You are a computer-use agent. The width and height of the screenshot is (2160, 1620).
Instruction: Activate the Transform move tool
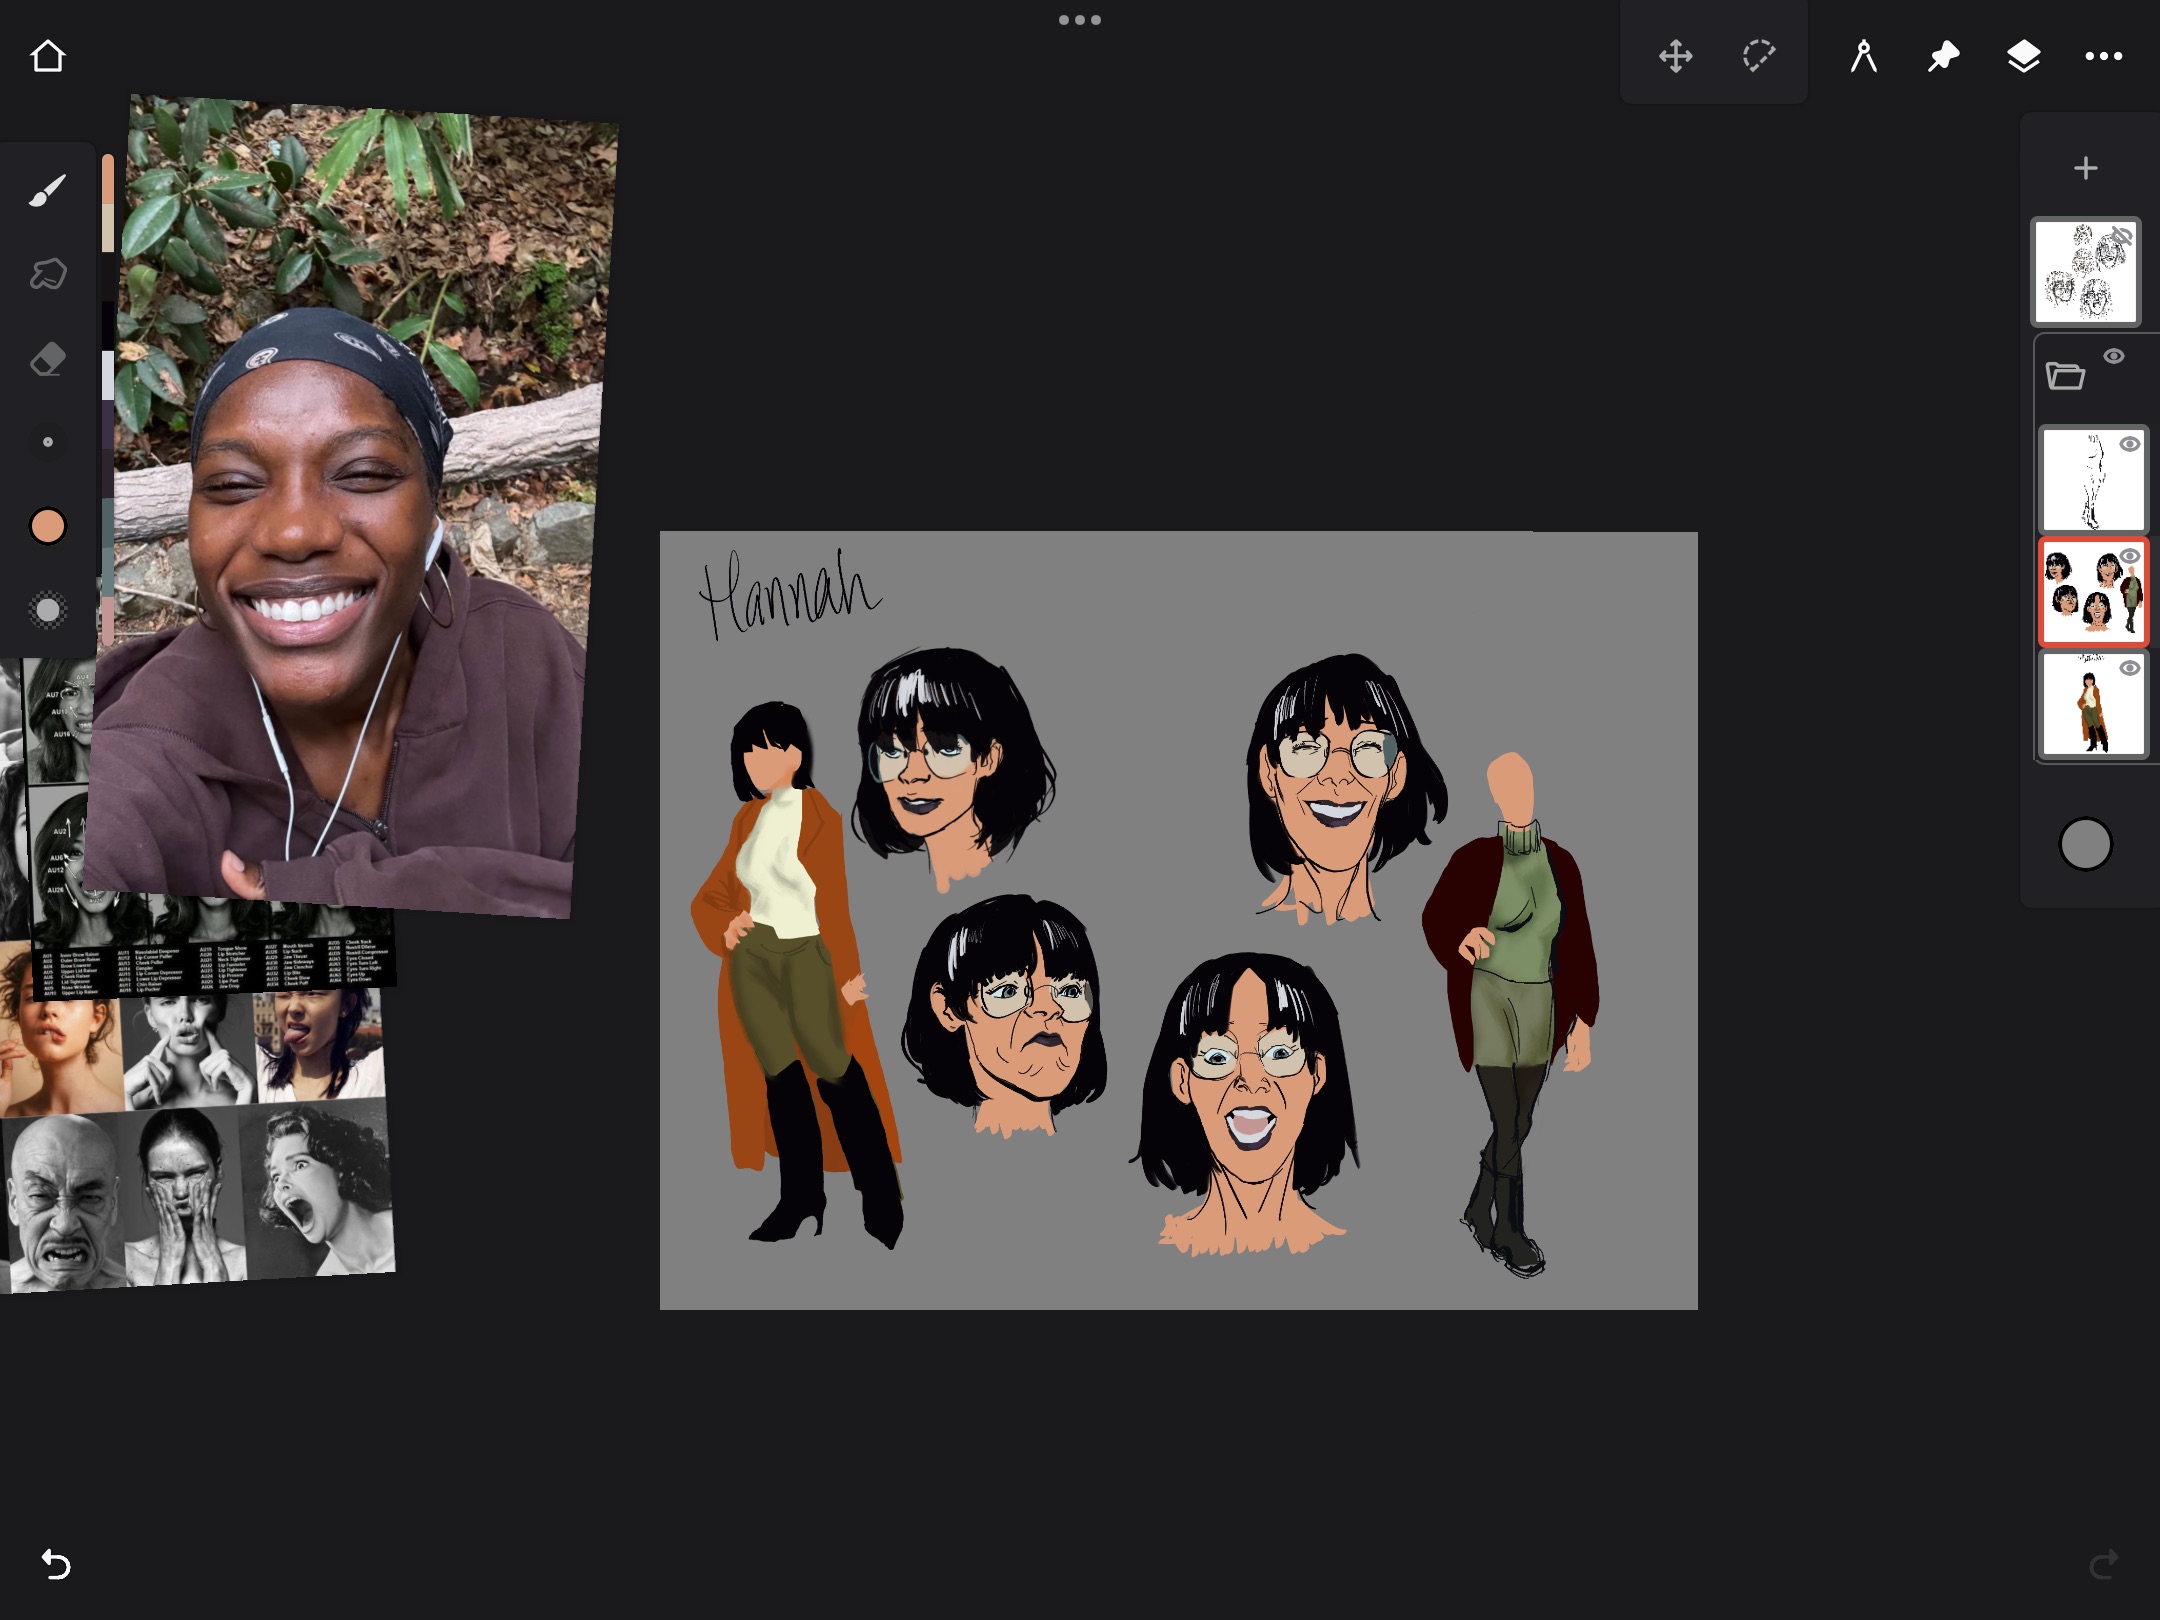click(x=1675, y=56)
